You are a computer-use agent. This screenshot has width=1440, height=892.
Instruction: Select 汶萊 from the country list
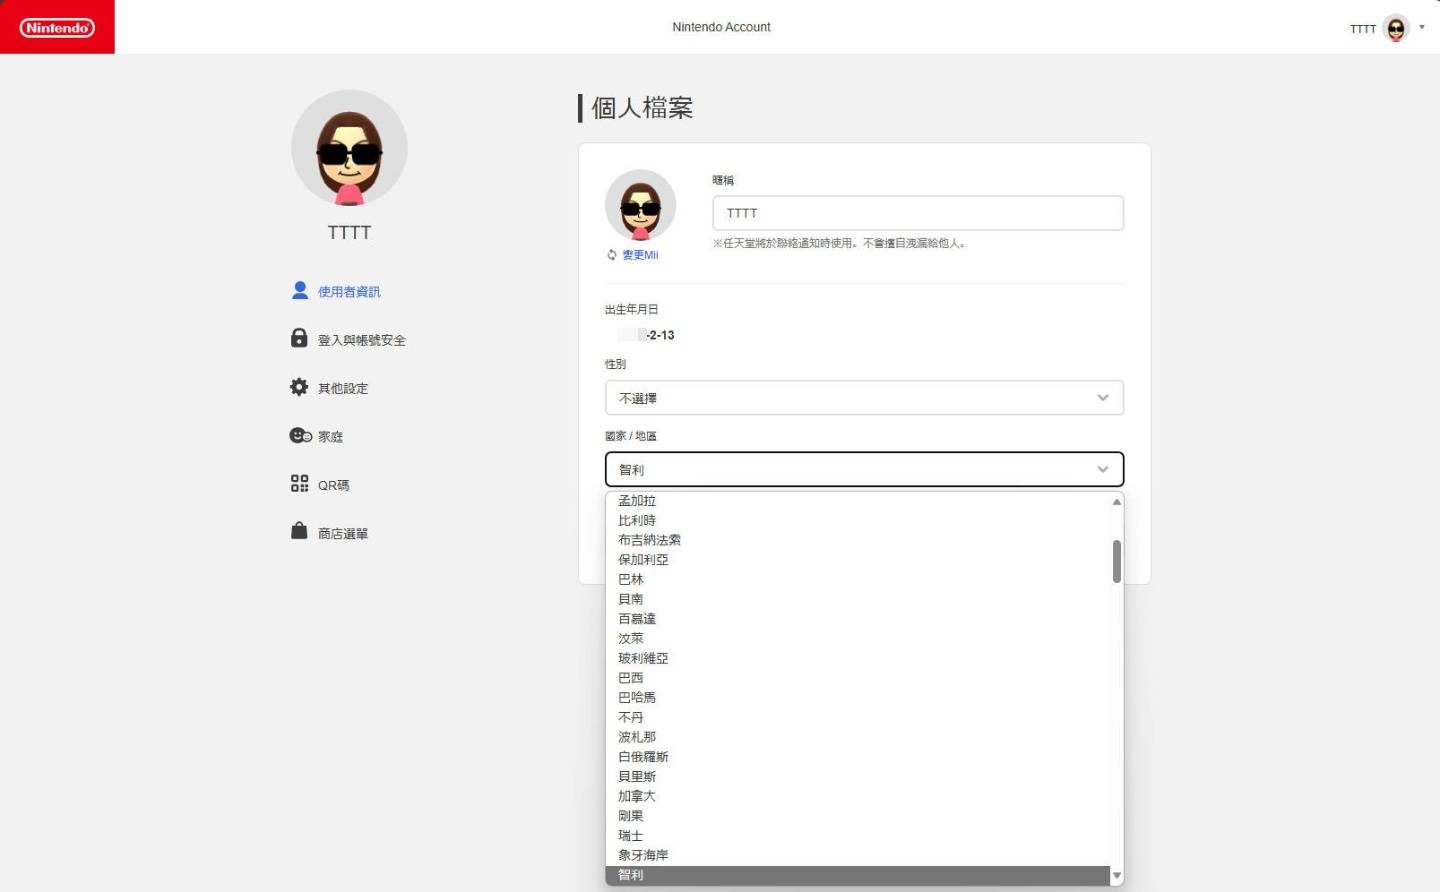click(858, 639)
